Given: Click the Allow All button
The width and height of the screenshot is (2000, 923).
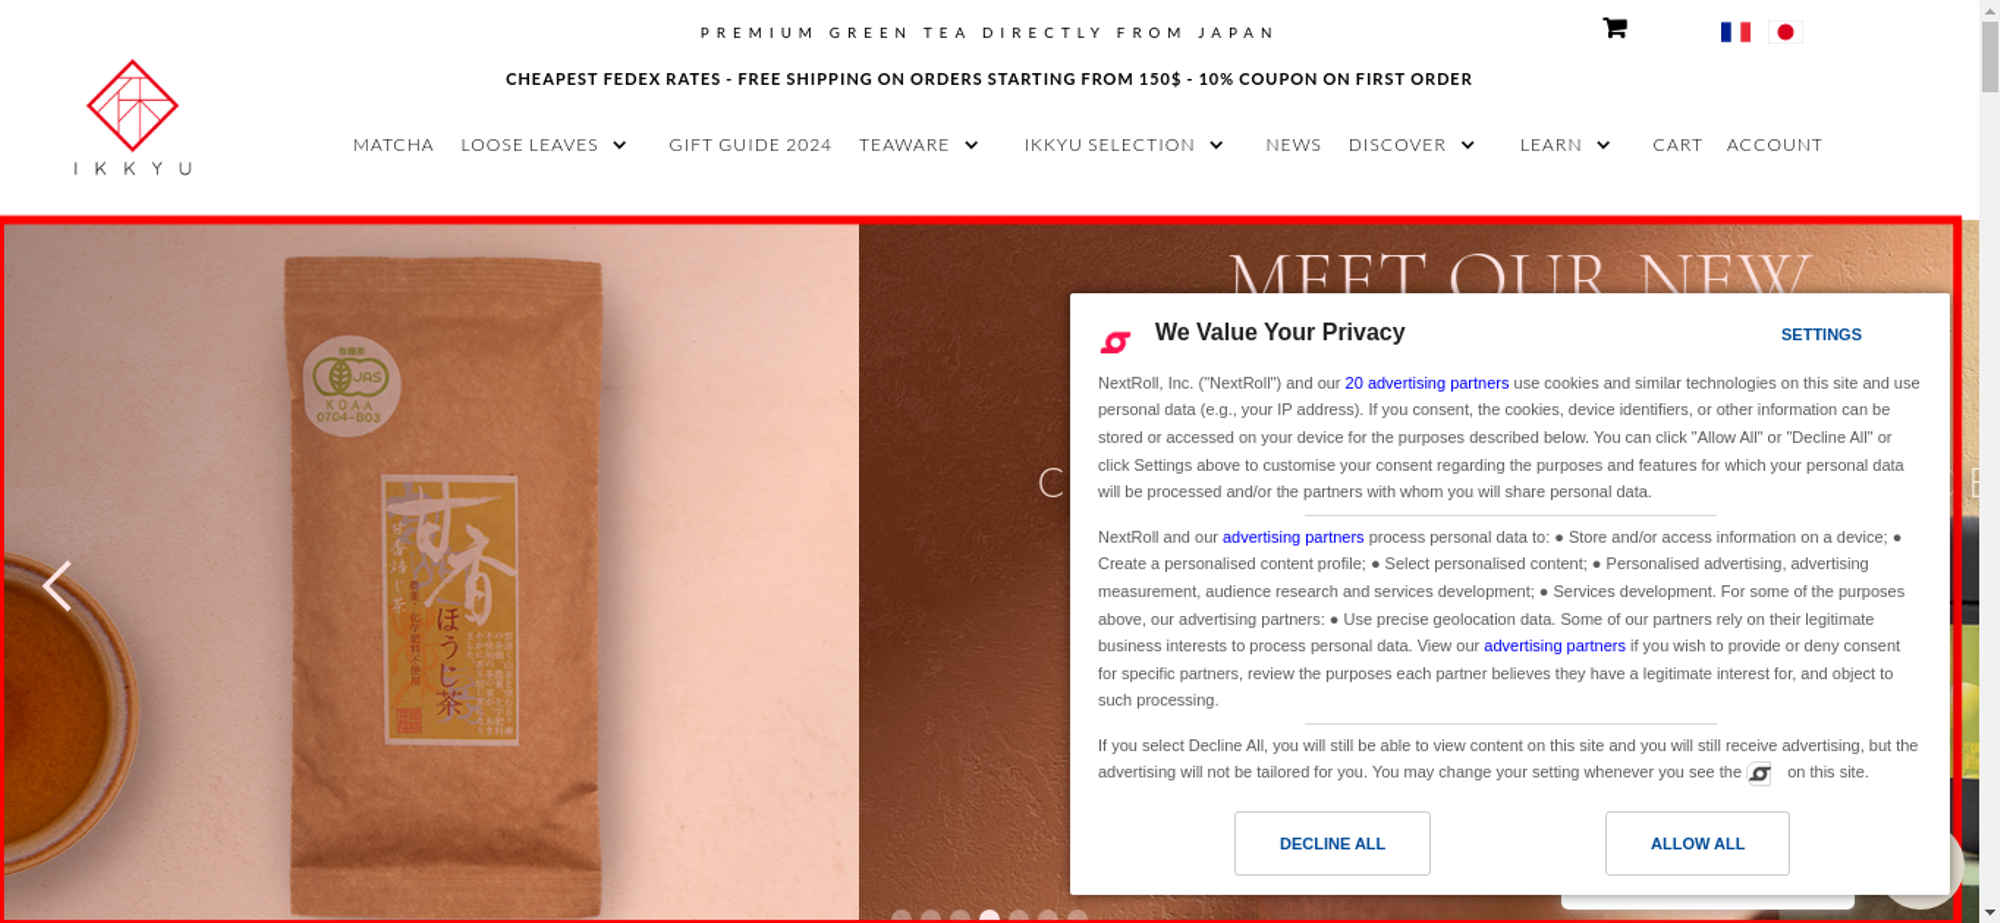Looking at the screenshot, I should 1697,843.
